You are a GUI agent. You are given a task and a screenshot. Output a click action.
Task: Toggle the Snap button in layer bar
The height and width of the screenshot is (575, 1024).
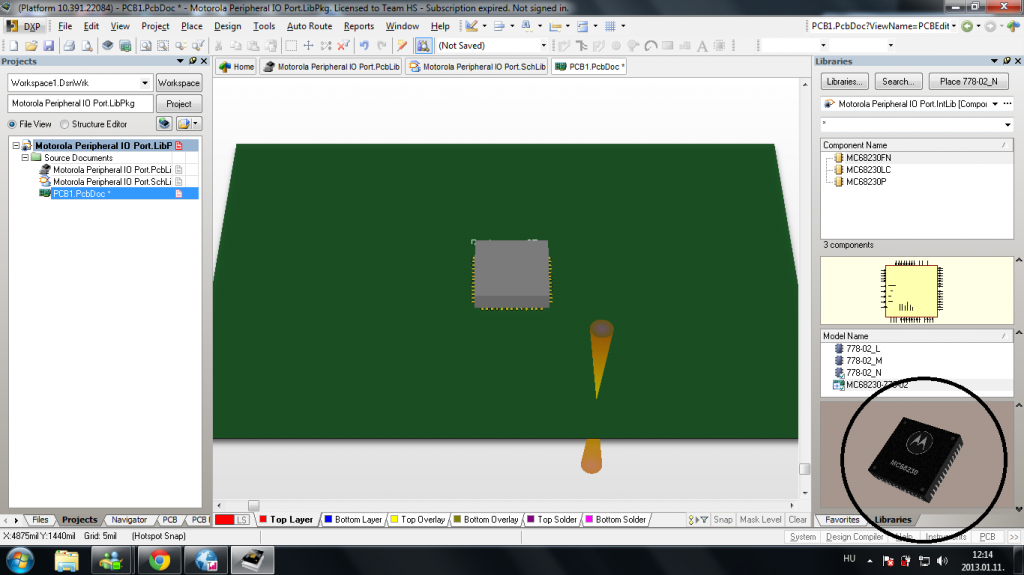pyautogui.click(x=722, y=519)
